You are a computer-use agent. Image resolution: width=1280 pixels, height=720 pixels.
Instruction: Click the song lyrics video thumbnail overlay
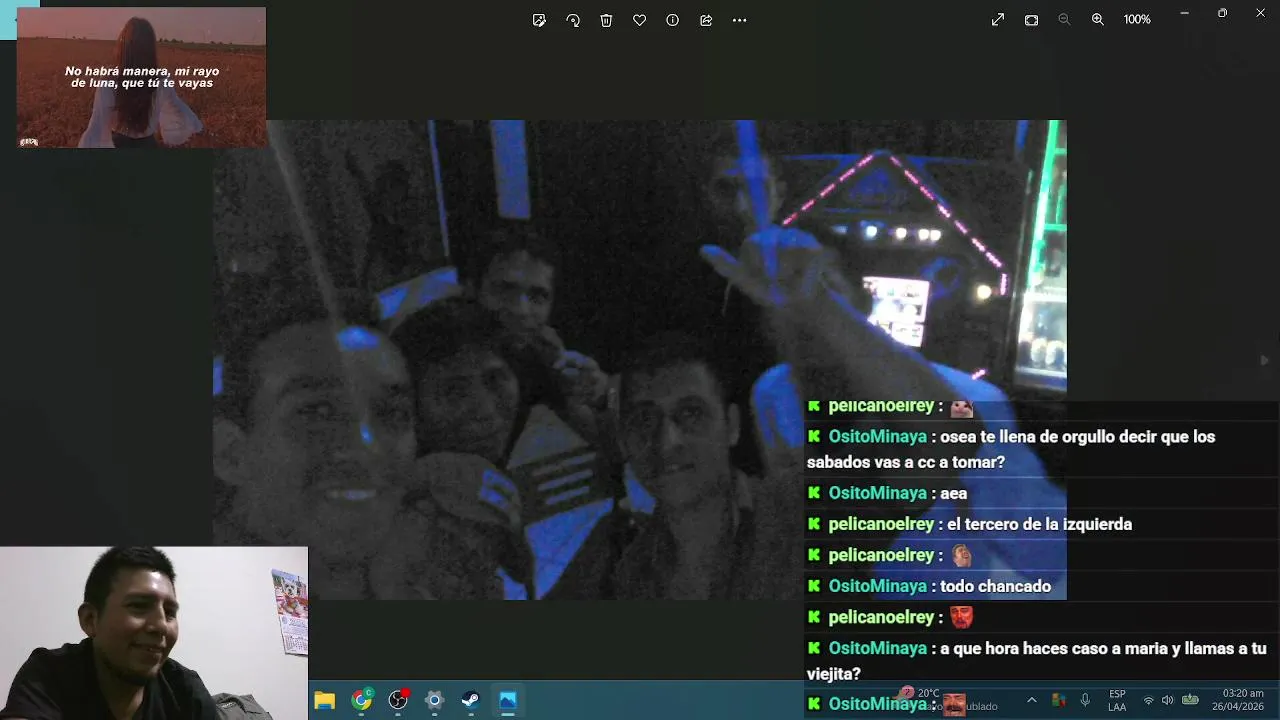[x=141, y=77]
